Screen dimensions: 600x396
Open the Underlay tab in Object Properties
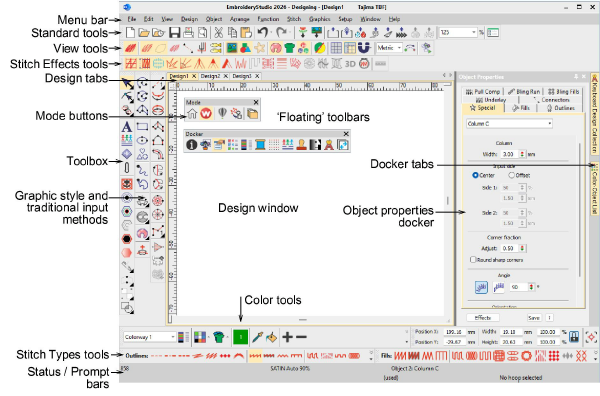pyautogui.click(x=491, y=100)
